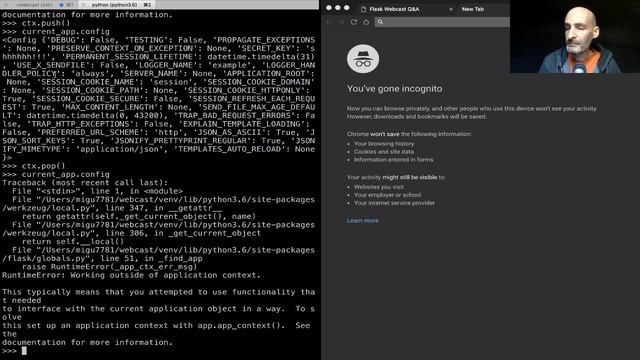Select the ~/webcast (zsh) terminal tab
This screenshot has height=360, width=640.
click(33, 4)
